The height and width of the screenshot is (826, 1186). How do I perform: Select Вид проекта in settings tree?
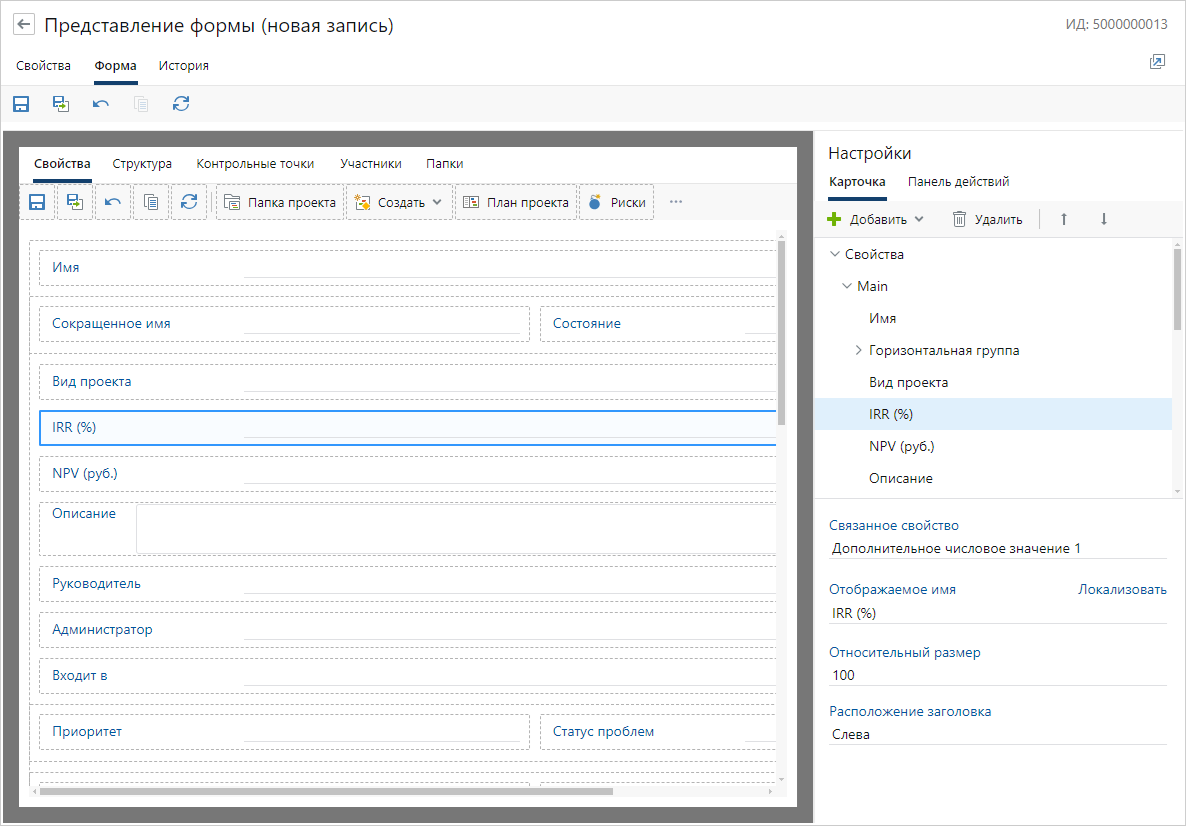tap(908, 382)
